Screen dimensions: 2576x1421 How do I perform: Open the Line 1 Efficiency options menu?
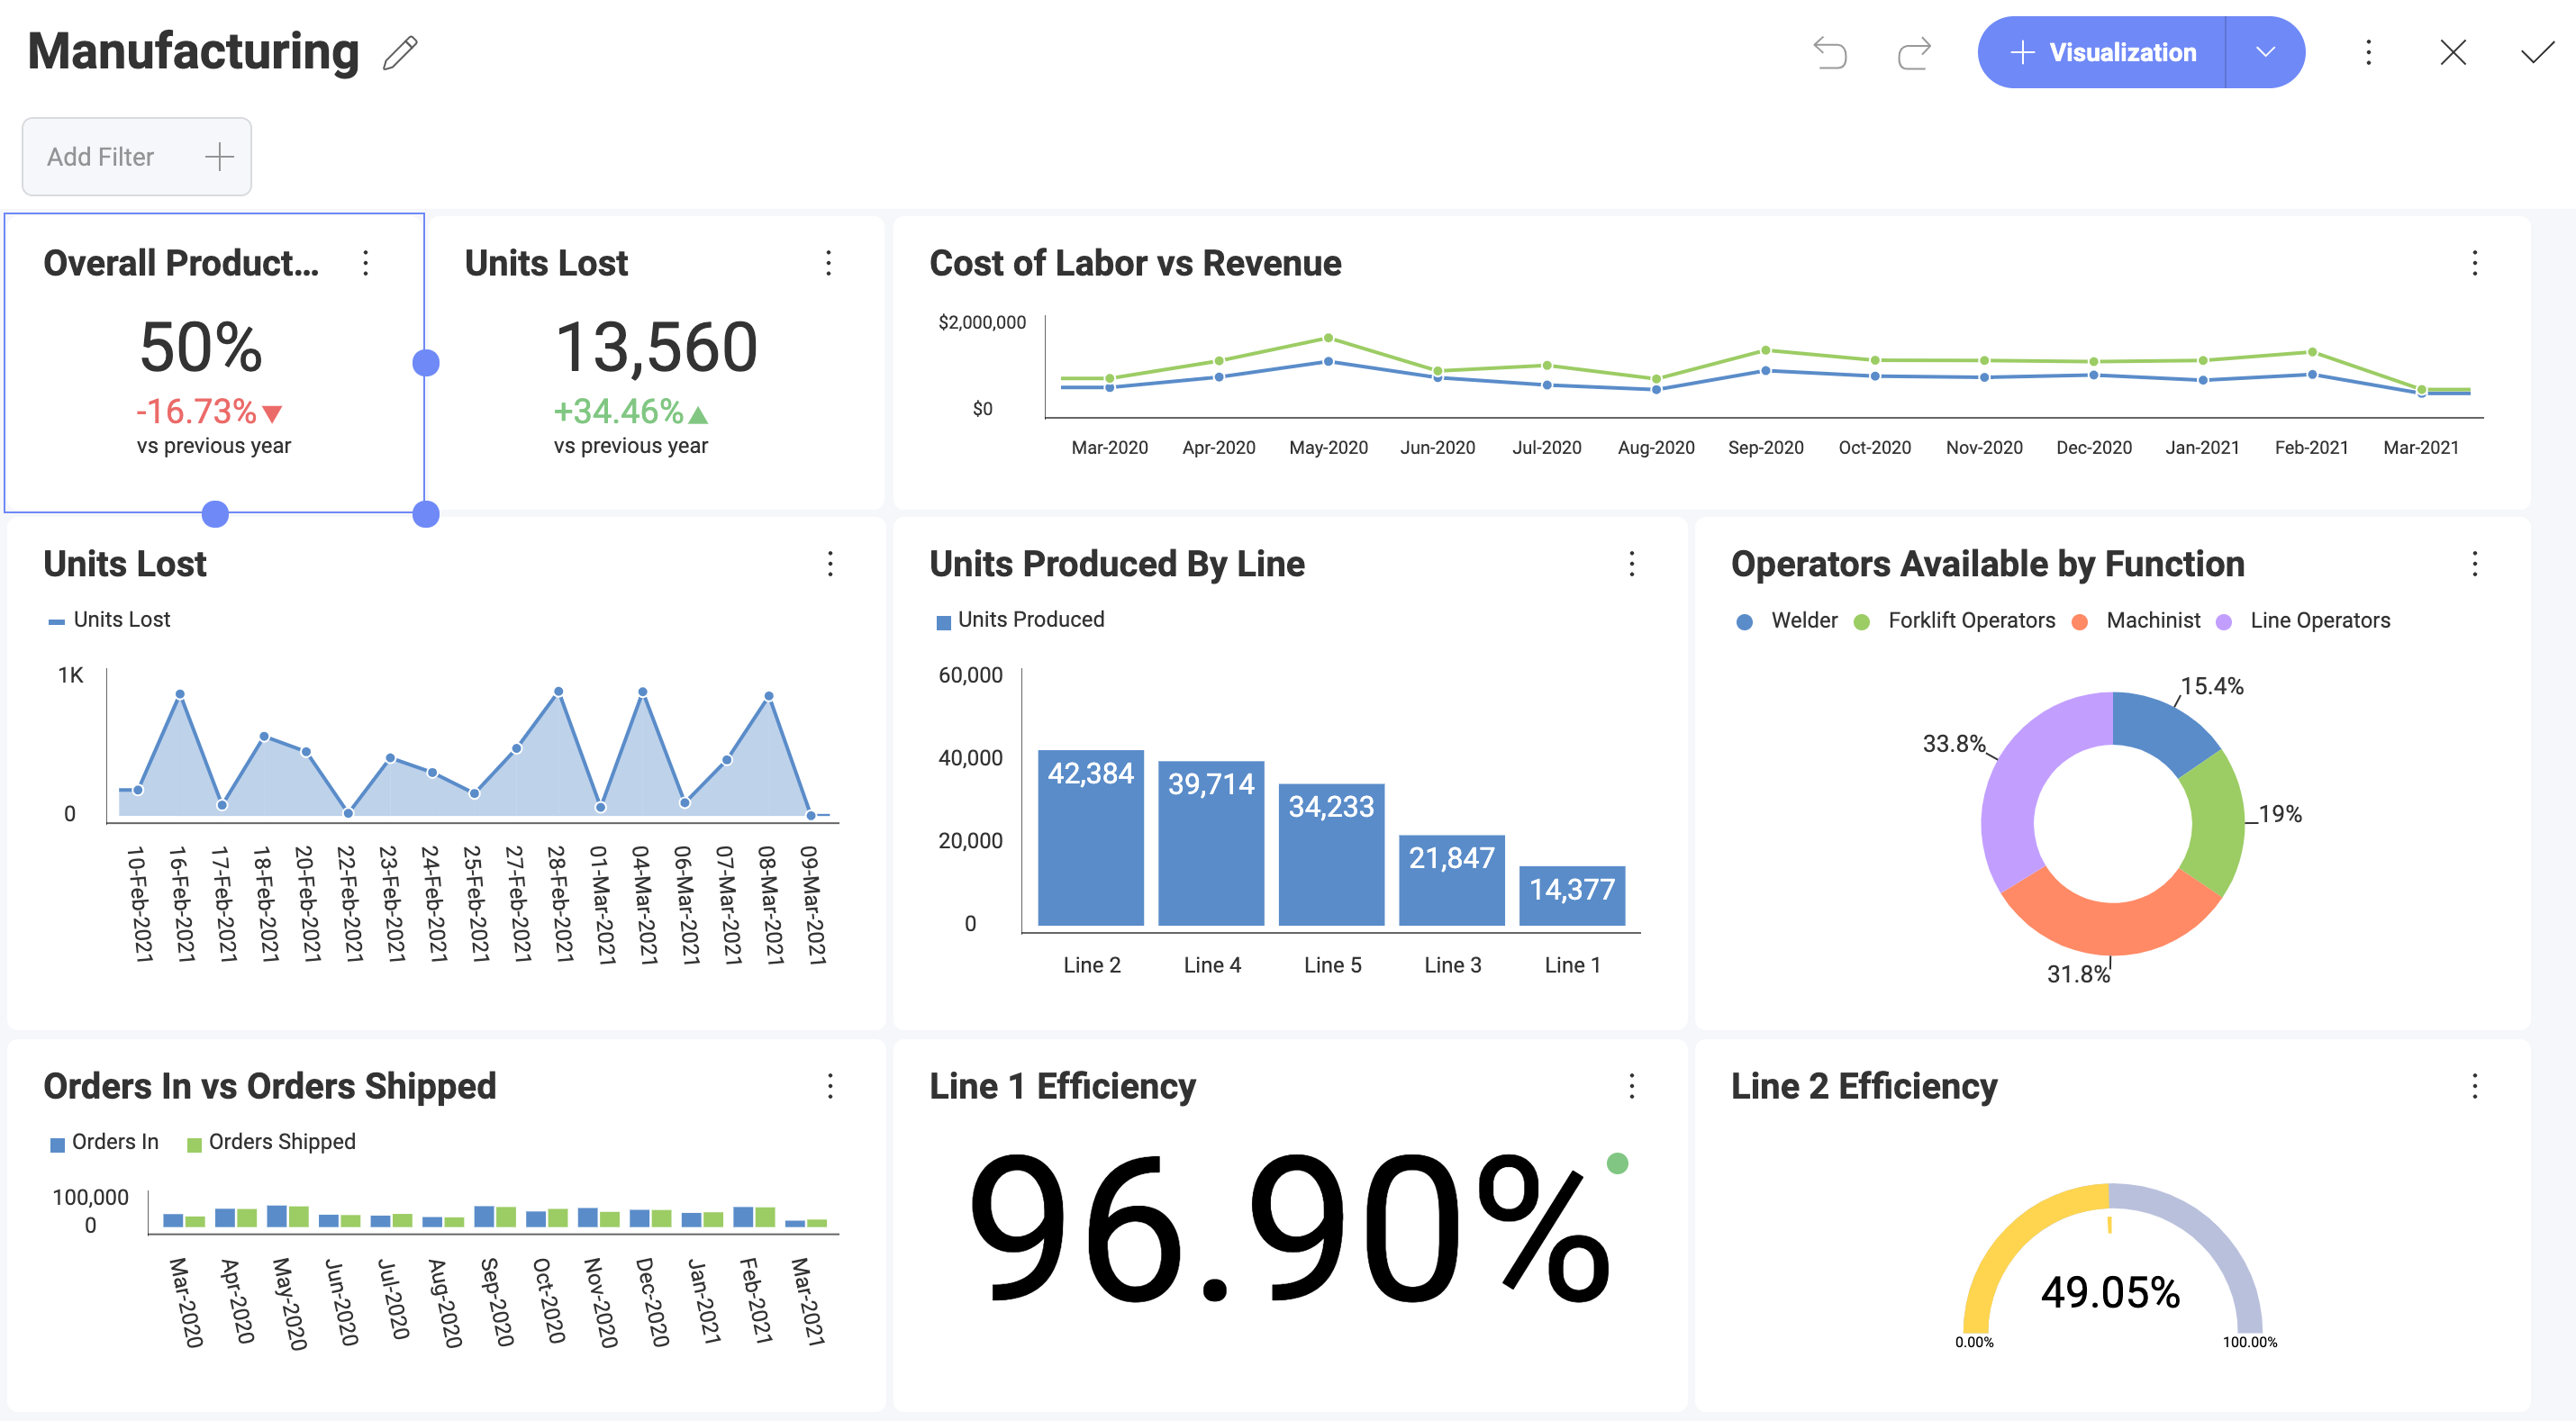point(1631,1087)
